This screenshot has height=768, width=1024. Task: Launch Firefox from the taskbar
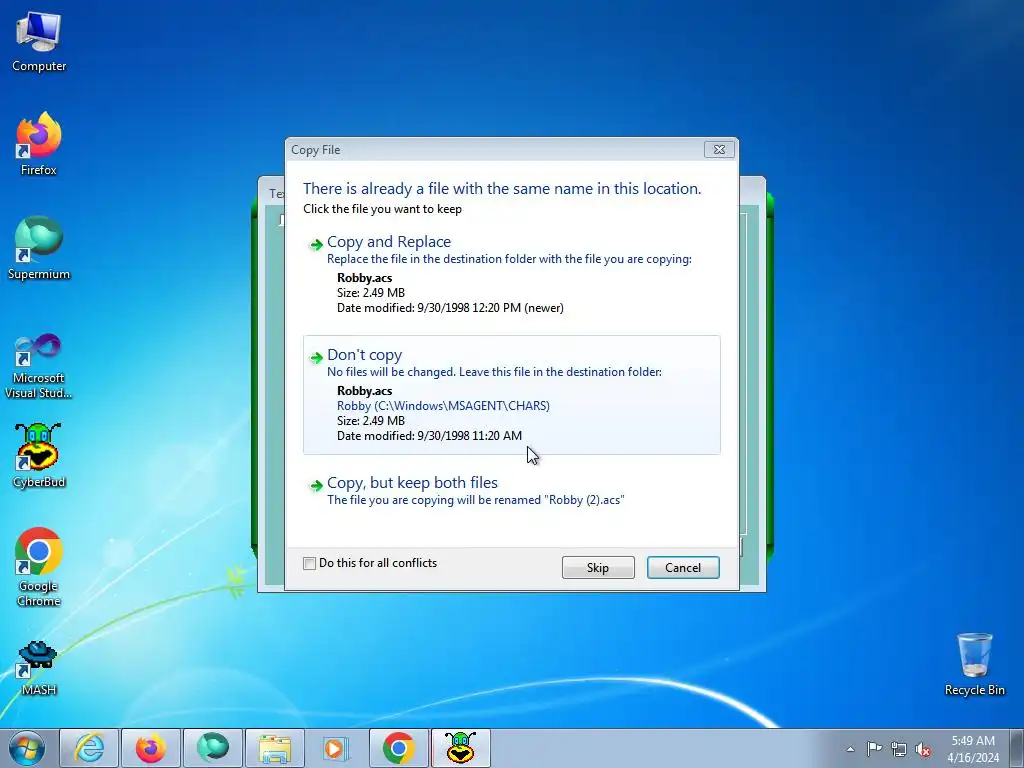(151, 748)
